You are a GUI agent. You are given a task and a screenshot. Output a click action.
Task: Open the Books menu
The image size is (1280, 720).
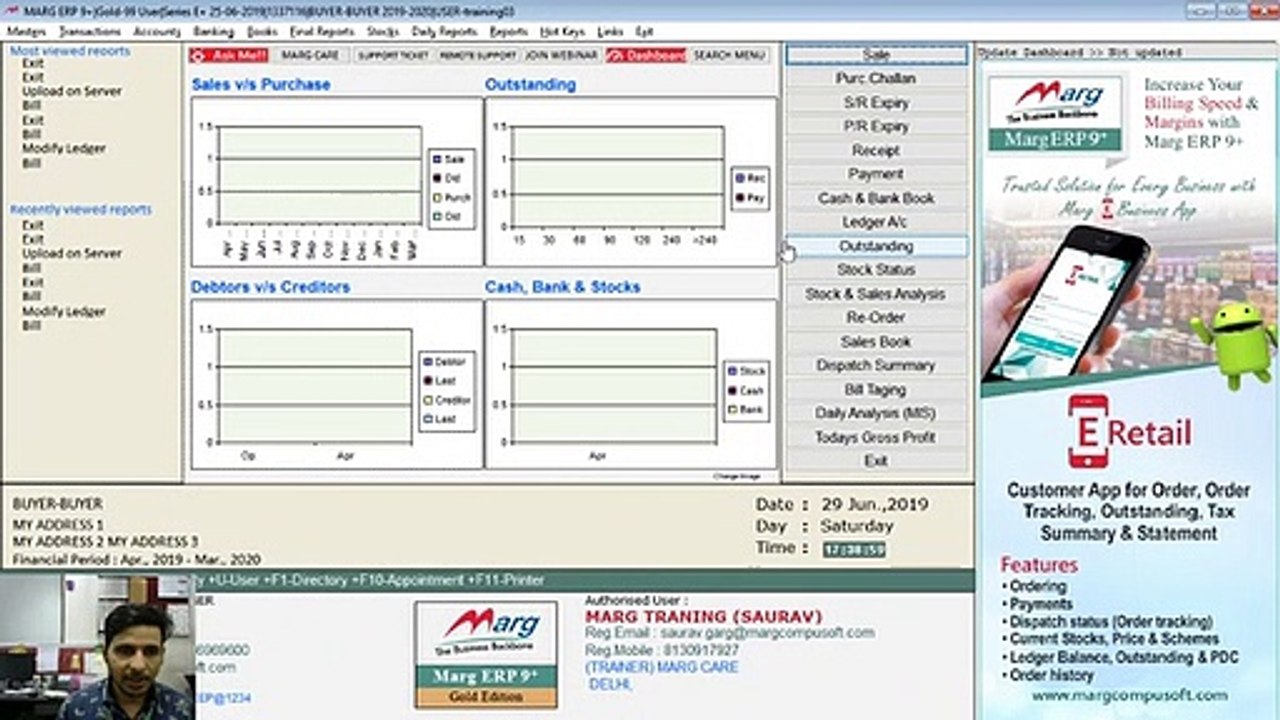262,32
